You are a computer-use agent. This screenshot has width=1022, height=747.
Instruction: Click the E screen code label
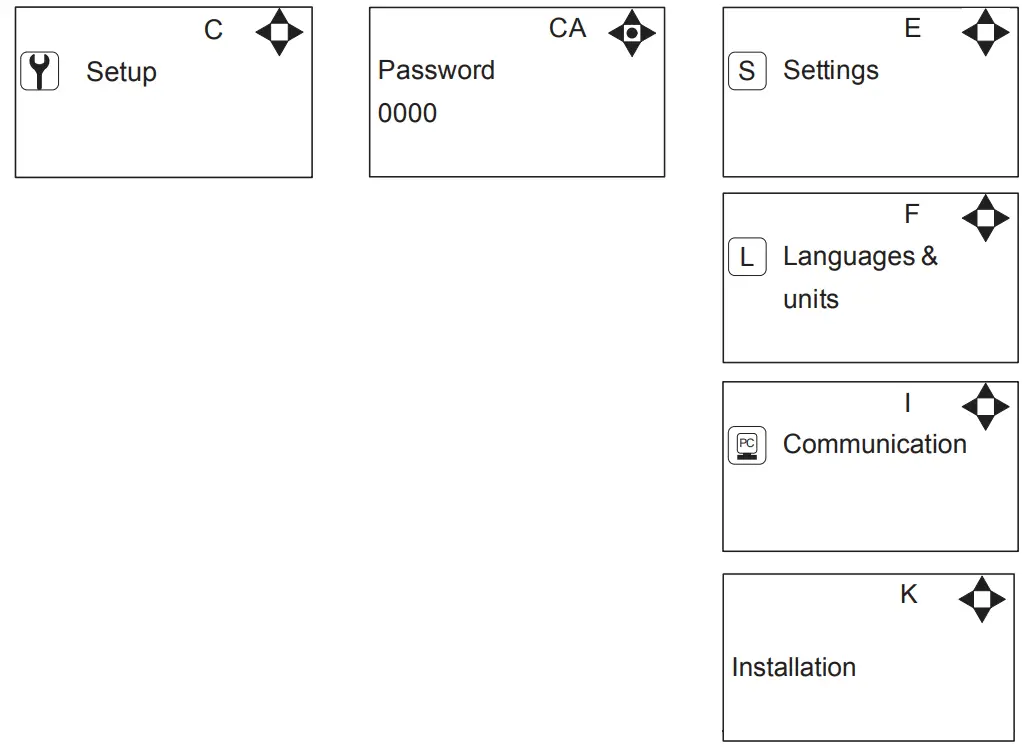pyautogui.click(x=913, y=29)
